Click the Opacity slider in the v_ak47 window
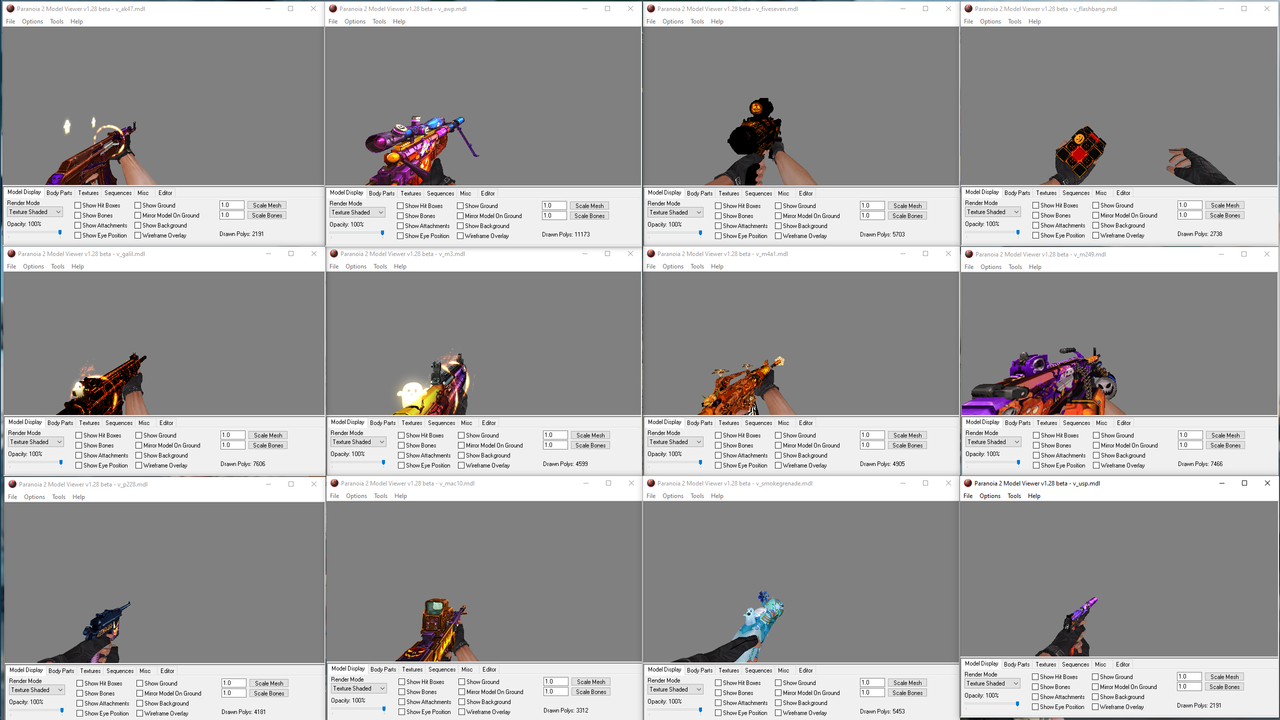Viewport: 1280px width, 720px height. [35, 233]
